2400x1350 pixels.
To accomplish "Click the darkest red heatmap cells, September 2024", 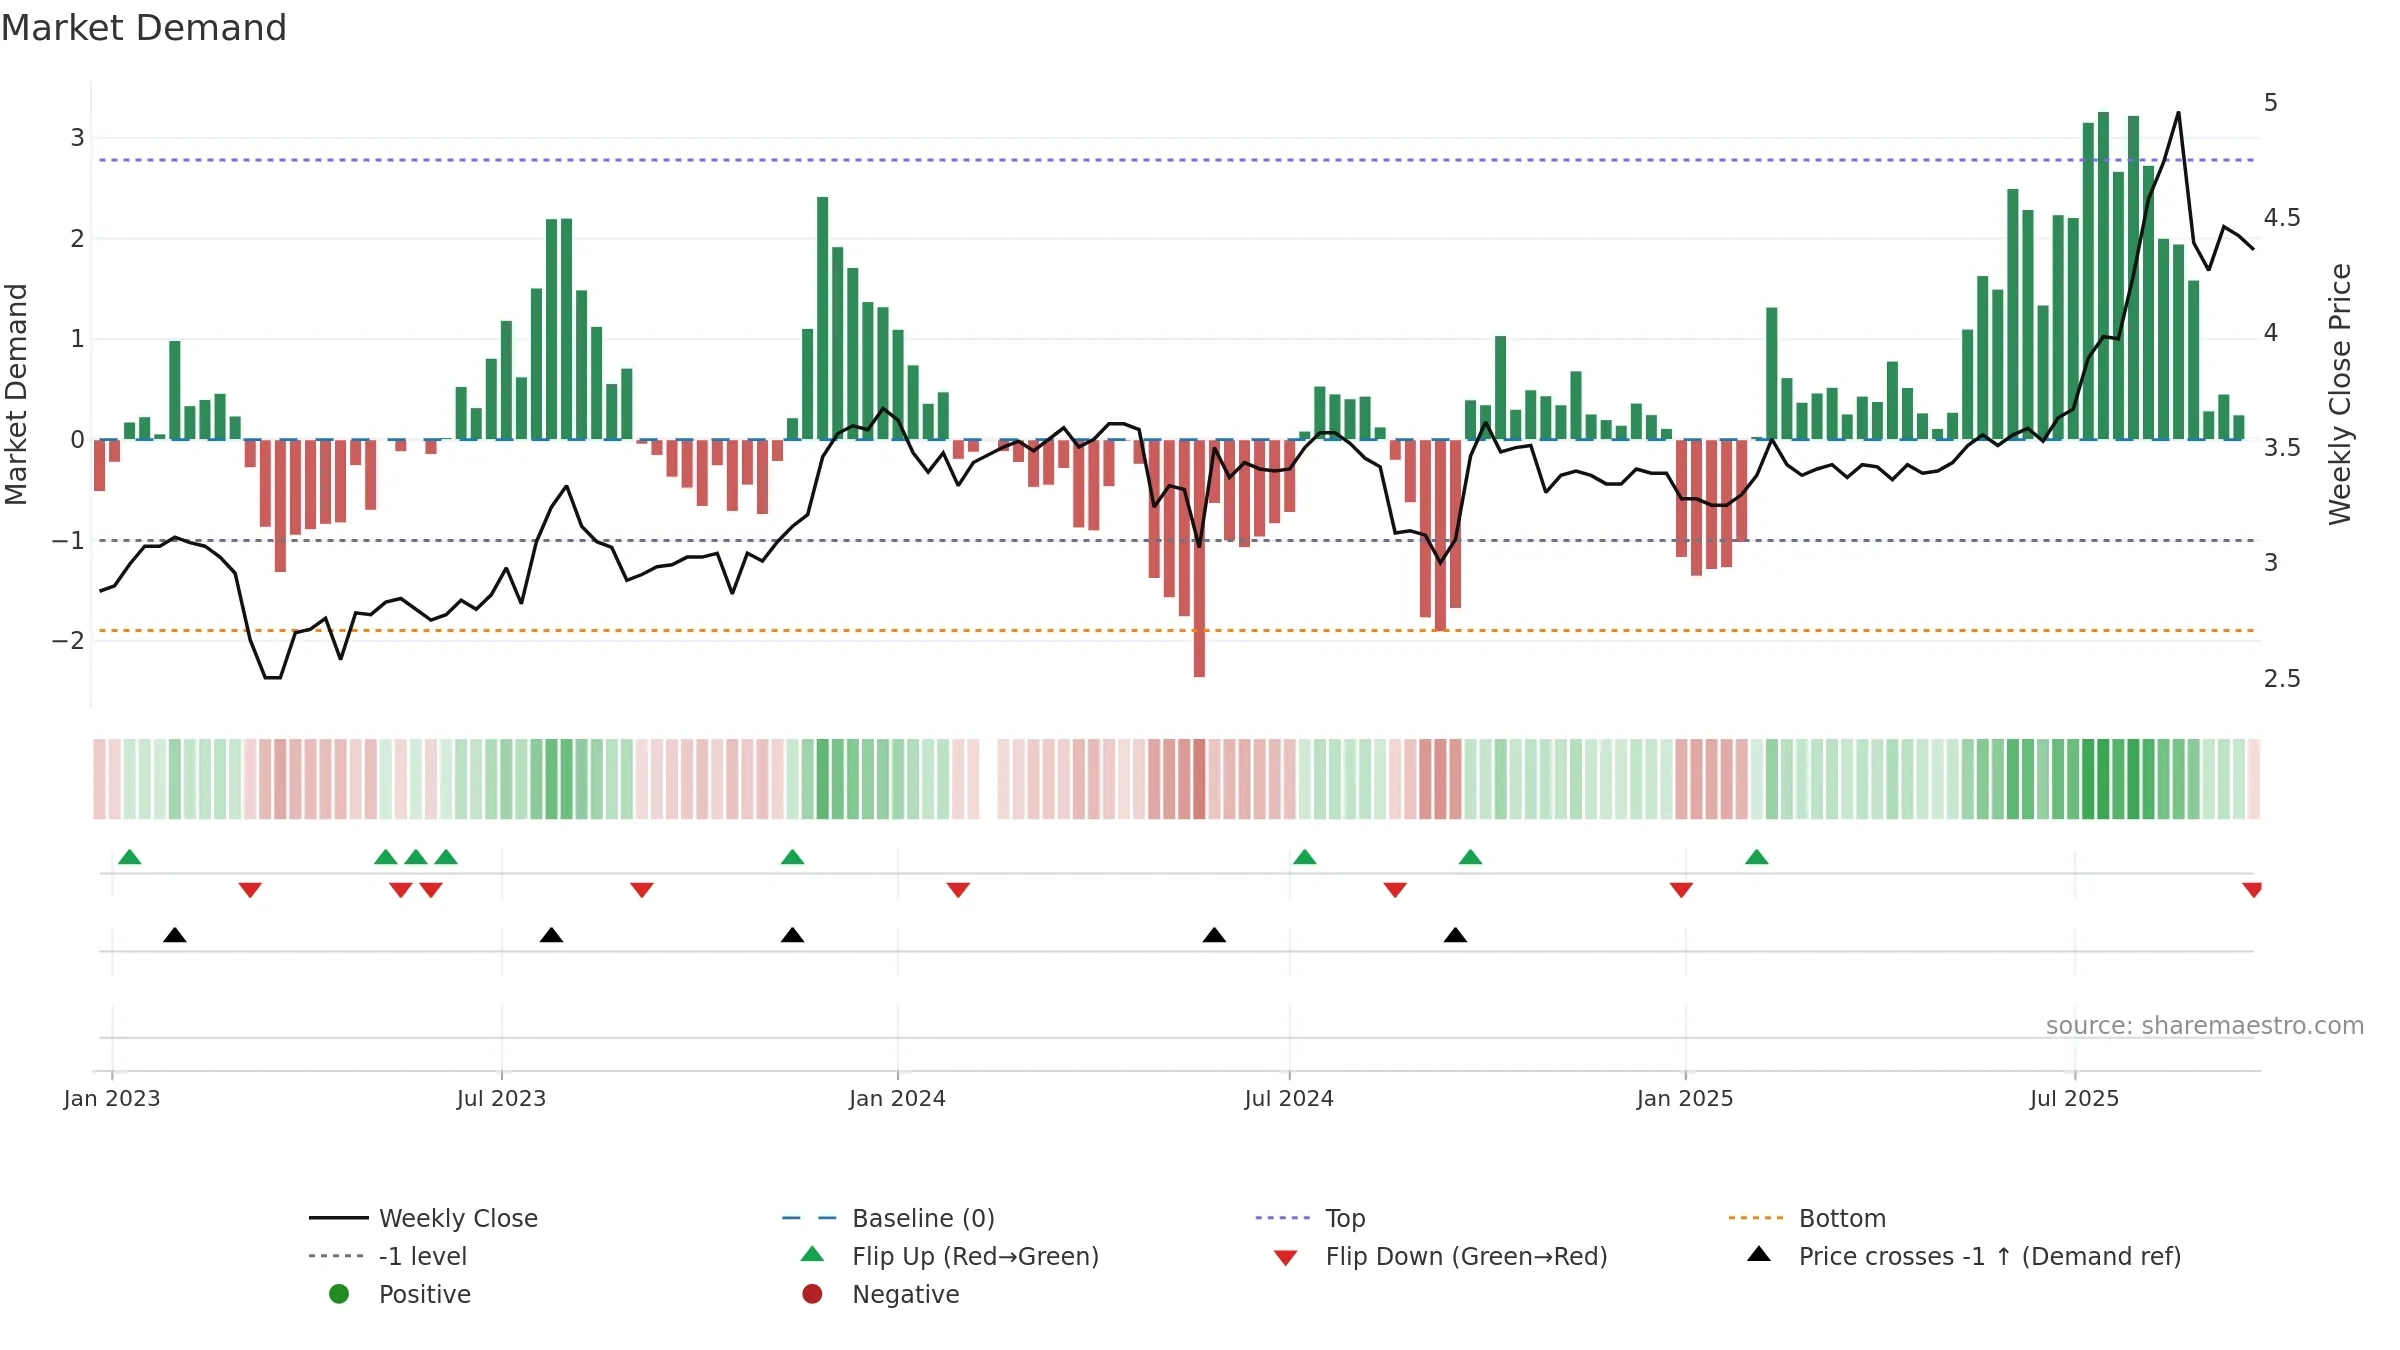I will [x=1440, y=779].
